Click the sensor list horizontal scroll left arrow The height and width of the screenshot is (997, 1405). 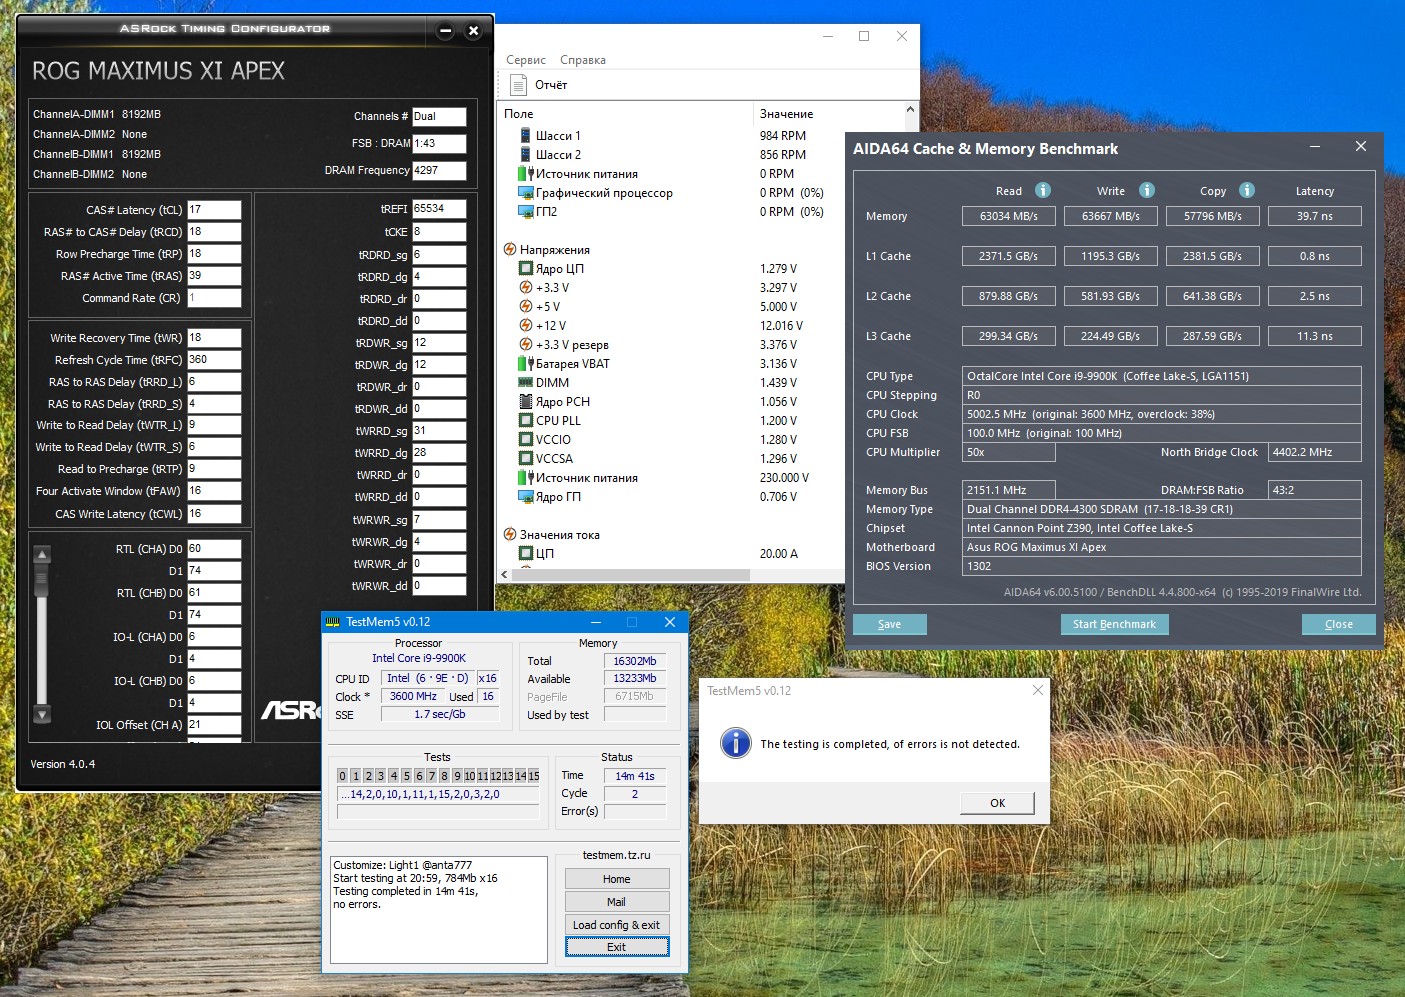pyautogui.click(x=505, y=575)
